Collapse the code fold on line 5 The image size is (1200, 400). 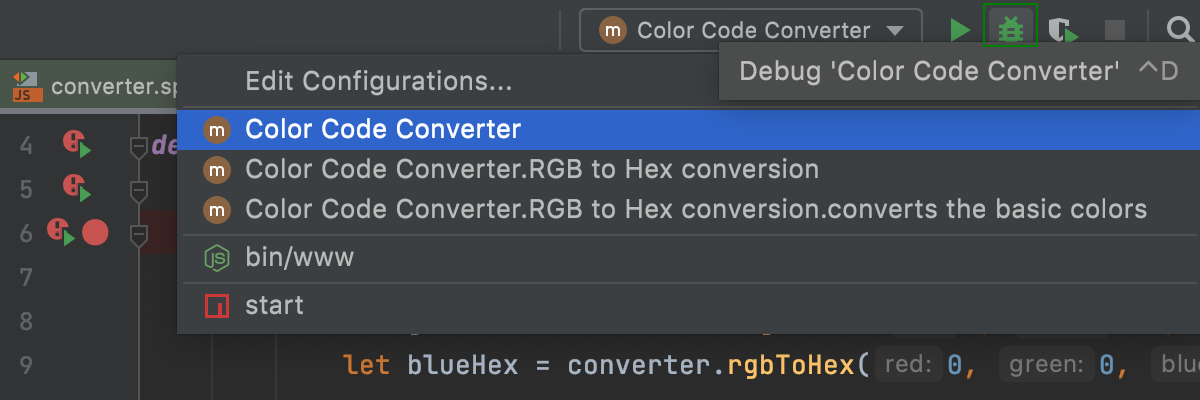(x=139, y=189)
